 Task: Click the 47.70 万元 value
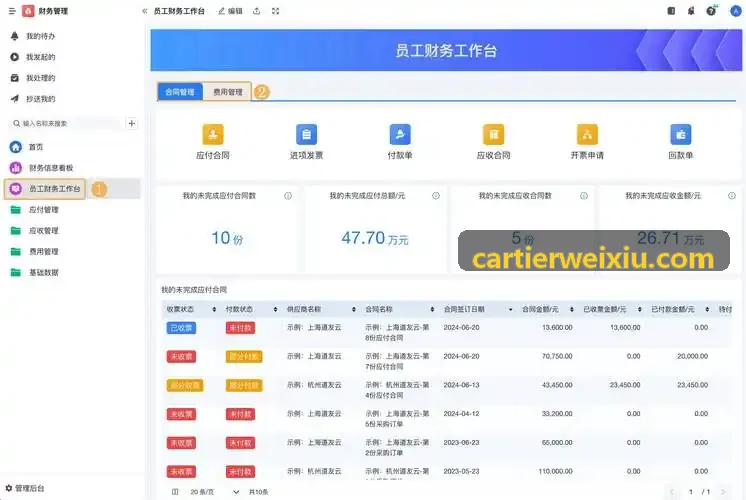[x=374, y=238]
